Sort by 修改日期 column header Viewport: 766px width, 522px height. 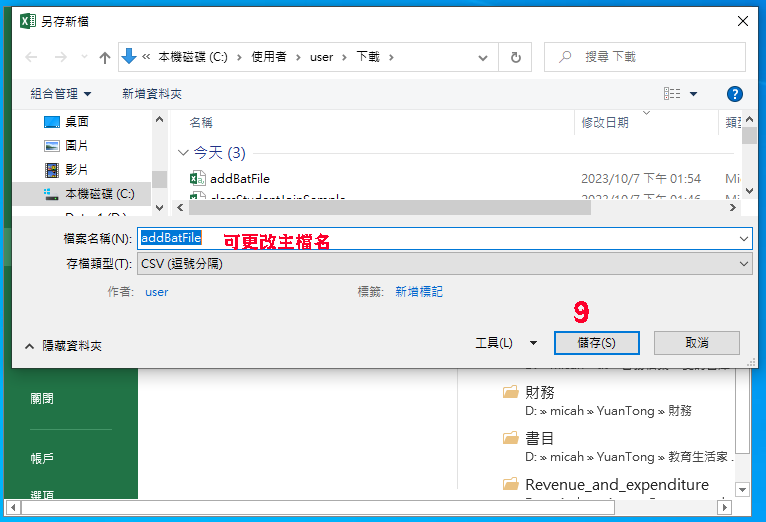605,123
